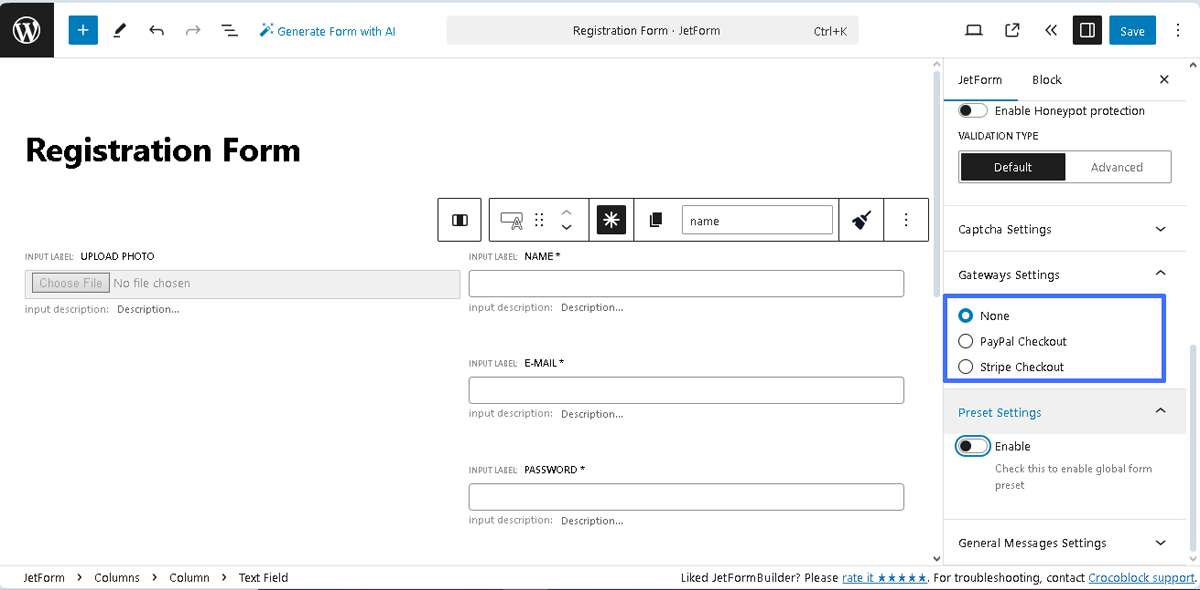Collapse panels with double chevron icon
The height and width of the screenshot is (590, 1200).
(1050, 30)
